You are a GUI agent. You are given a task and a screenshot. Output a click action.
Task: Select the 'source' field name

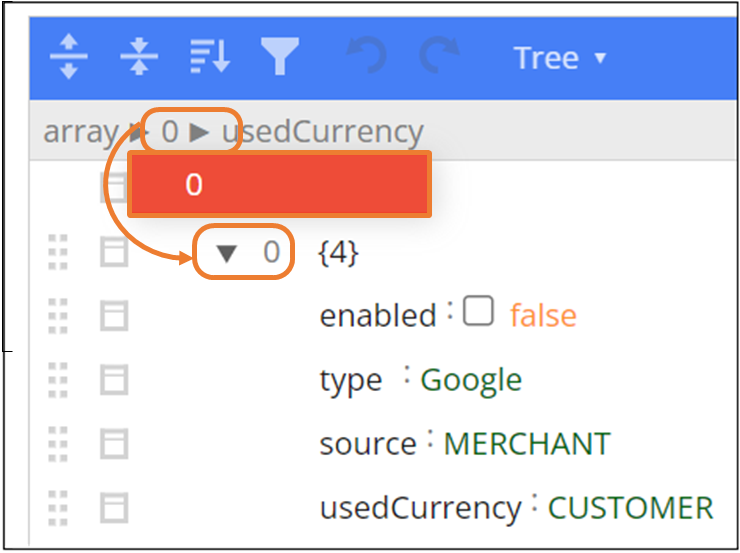pos(368,444)
